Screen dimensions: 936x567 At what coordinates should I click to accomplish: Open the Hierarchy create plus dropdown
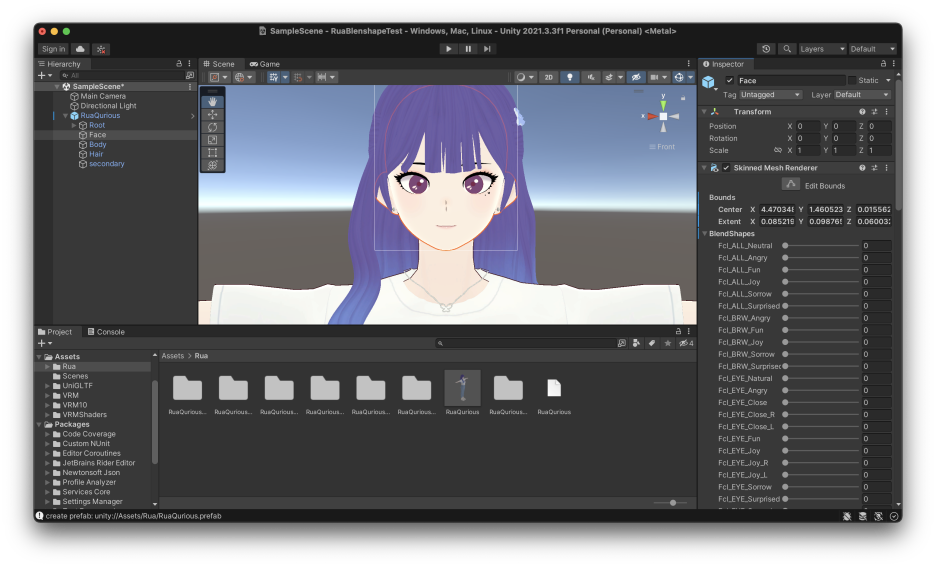coord(45,75)
